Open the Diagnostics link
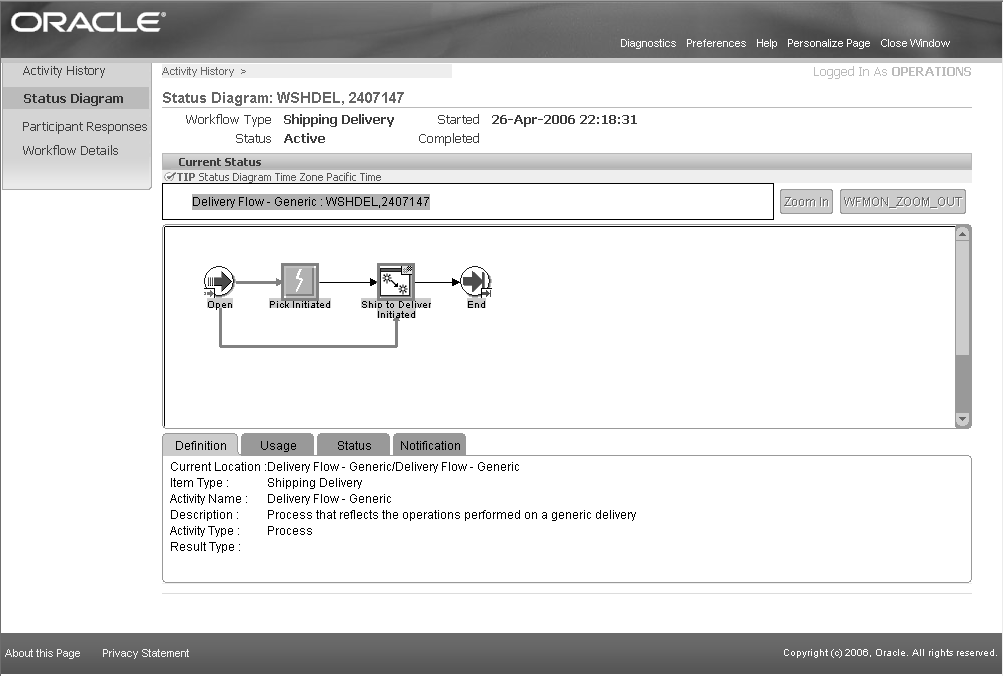The height and width of the screenshot is (676, 1003). click(x=648, y=43)
